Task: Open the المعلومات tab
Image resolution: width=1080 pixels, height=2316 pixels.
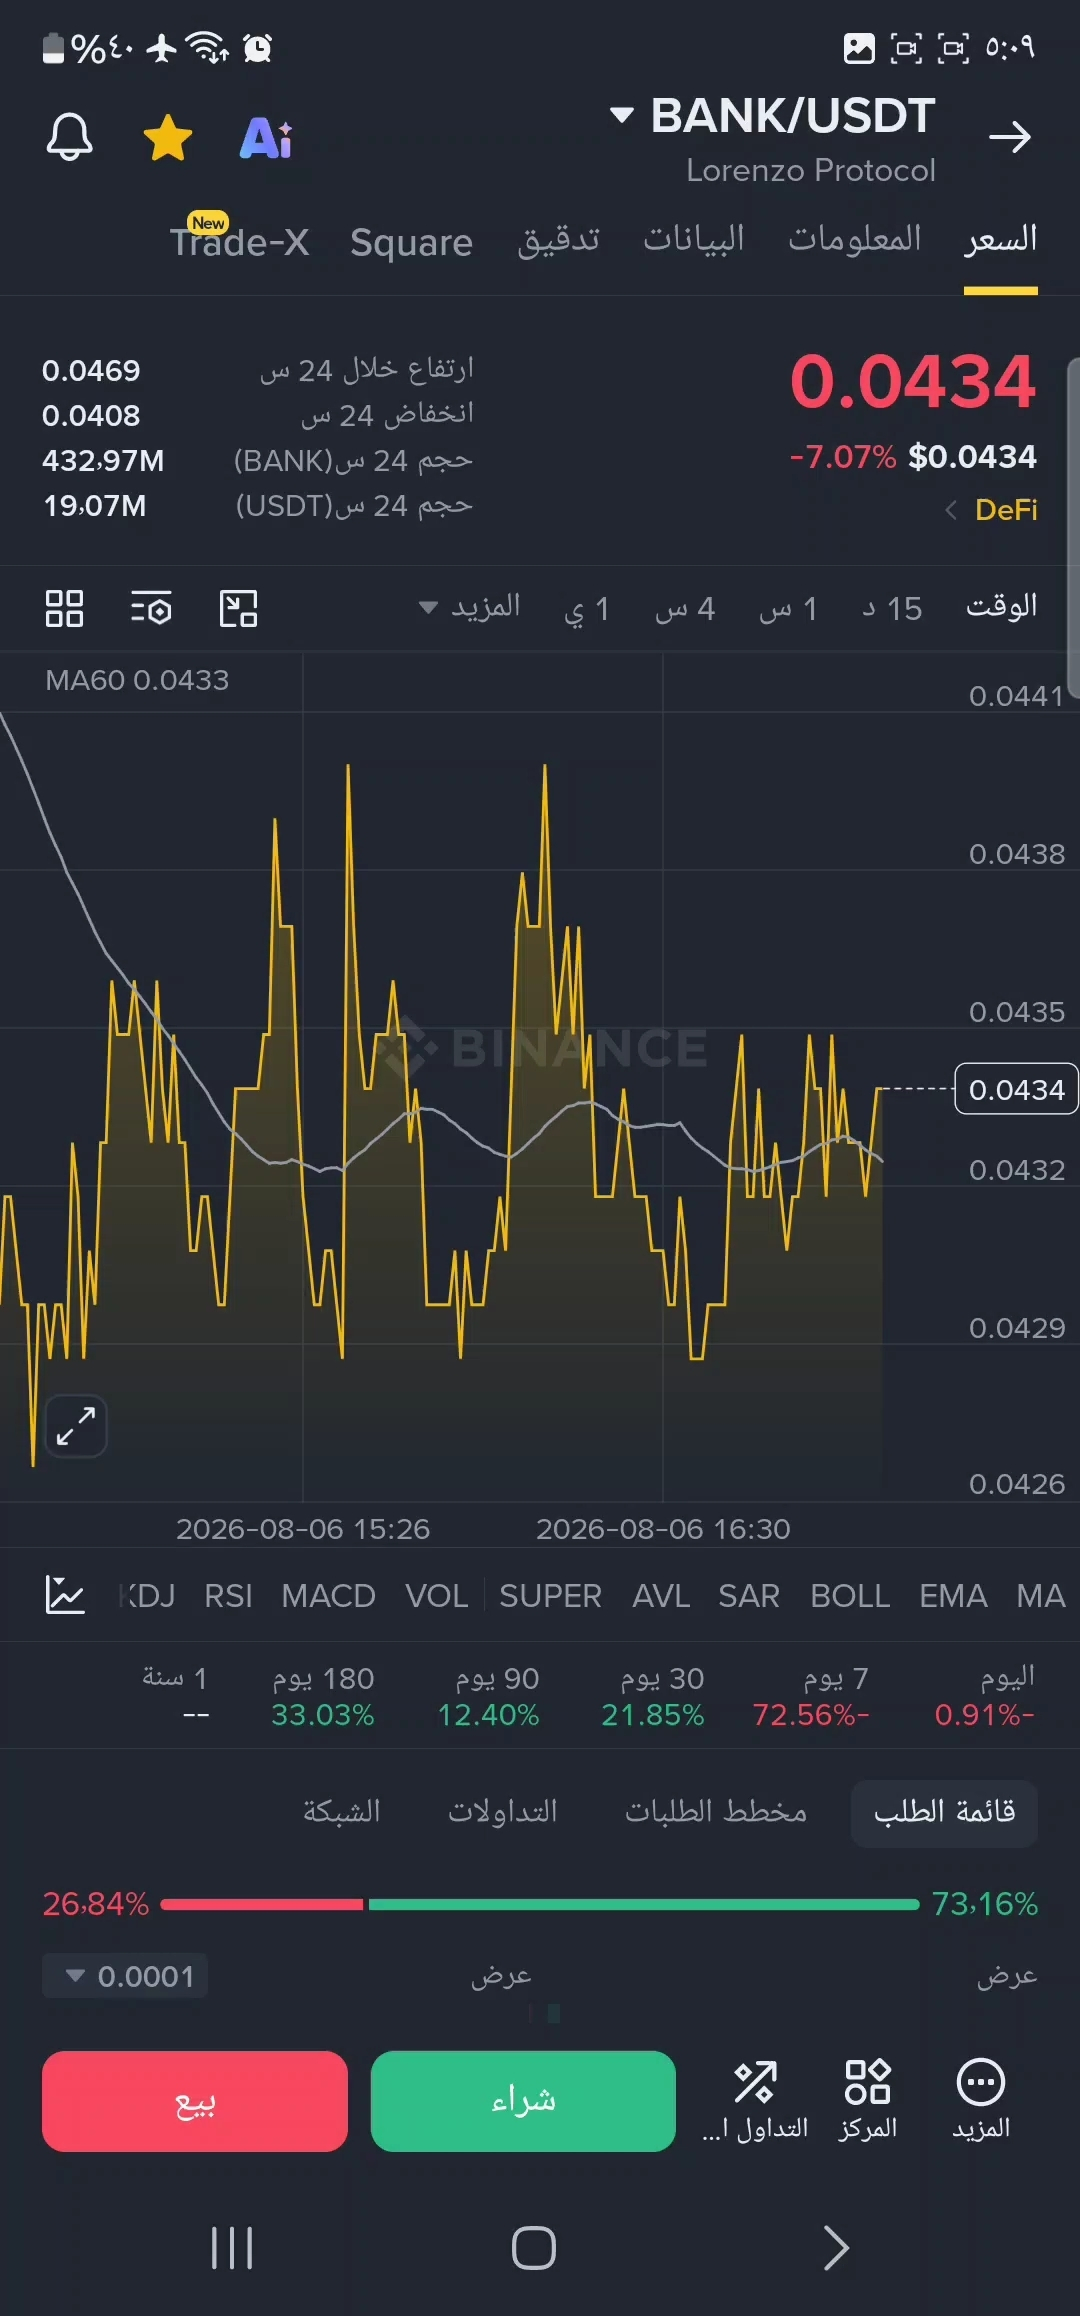Action: click(x=855, y=238)
